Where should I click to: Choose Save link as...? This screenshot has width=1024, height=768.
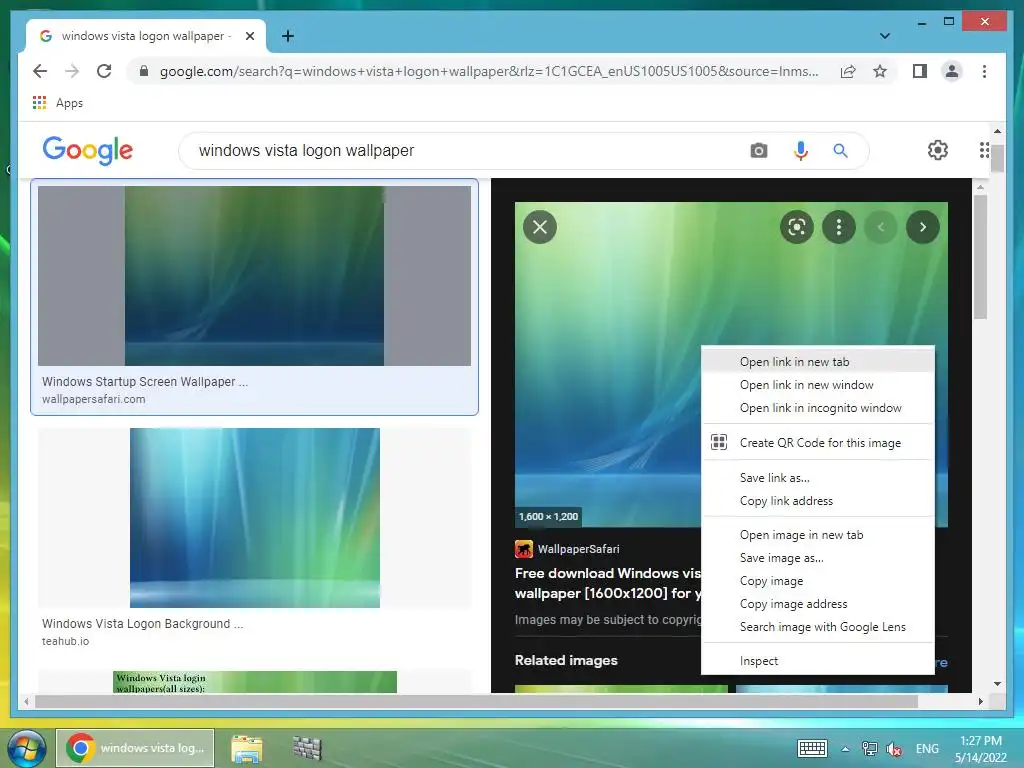[818, 478]
